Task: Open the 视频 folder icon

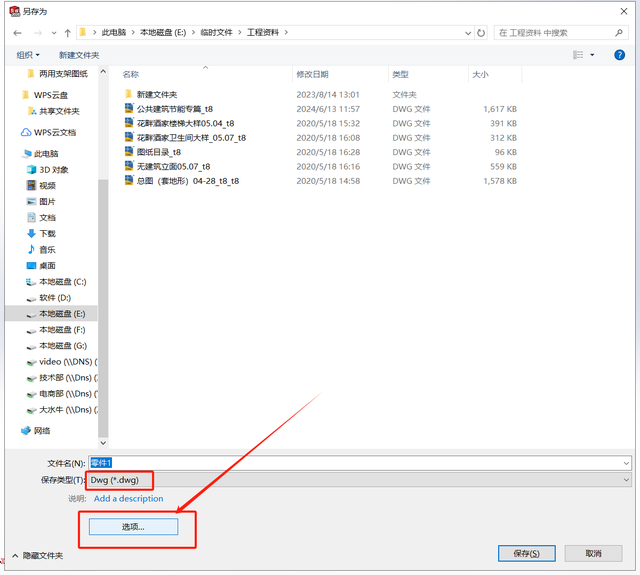Action: (x=31, y=185)
